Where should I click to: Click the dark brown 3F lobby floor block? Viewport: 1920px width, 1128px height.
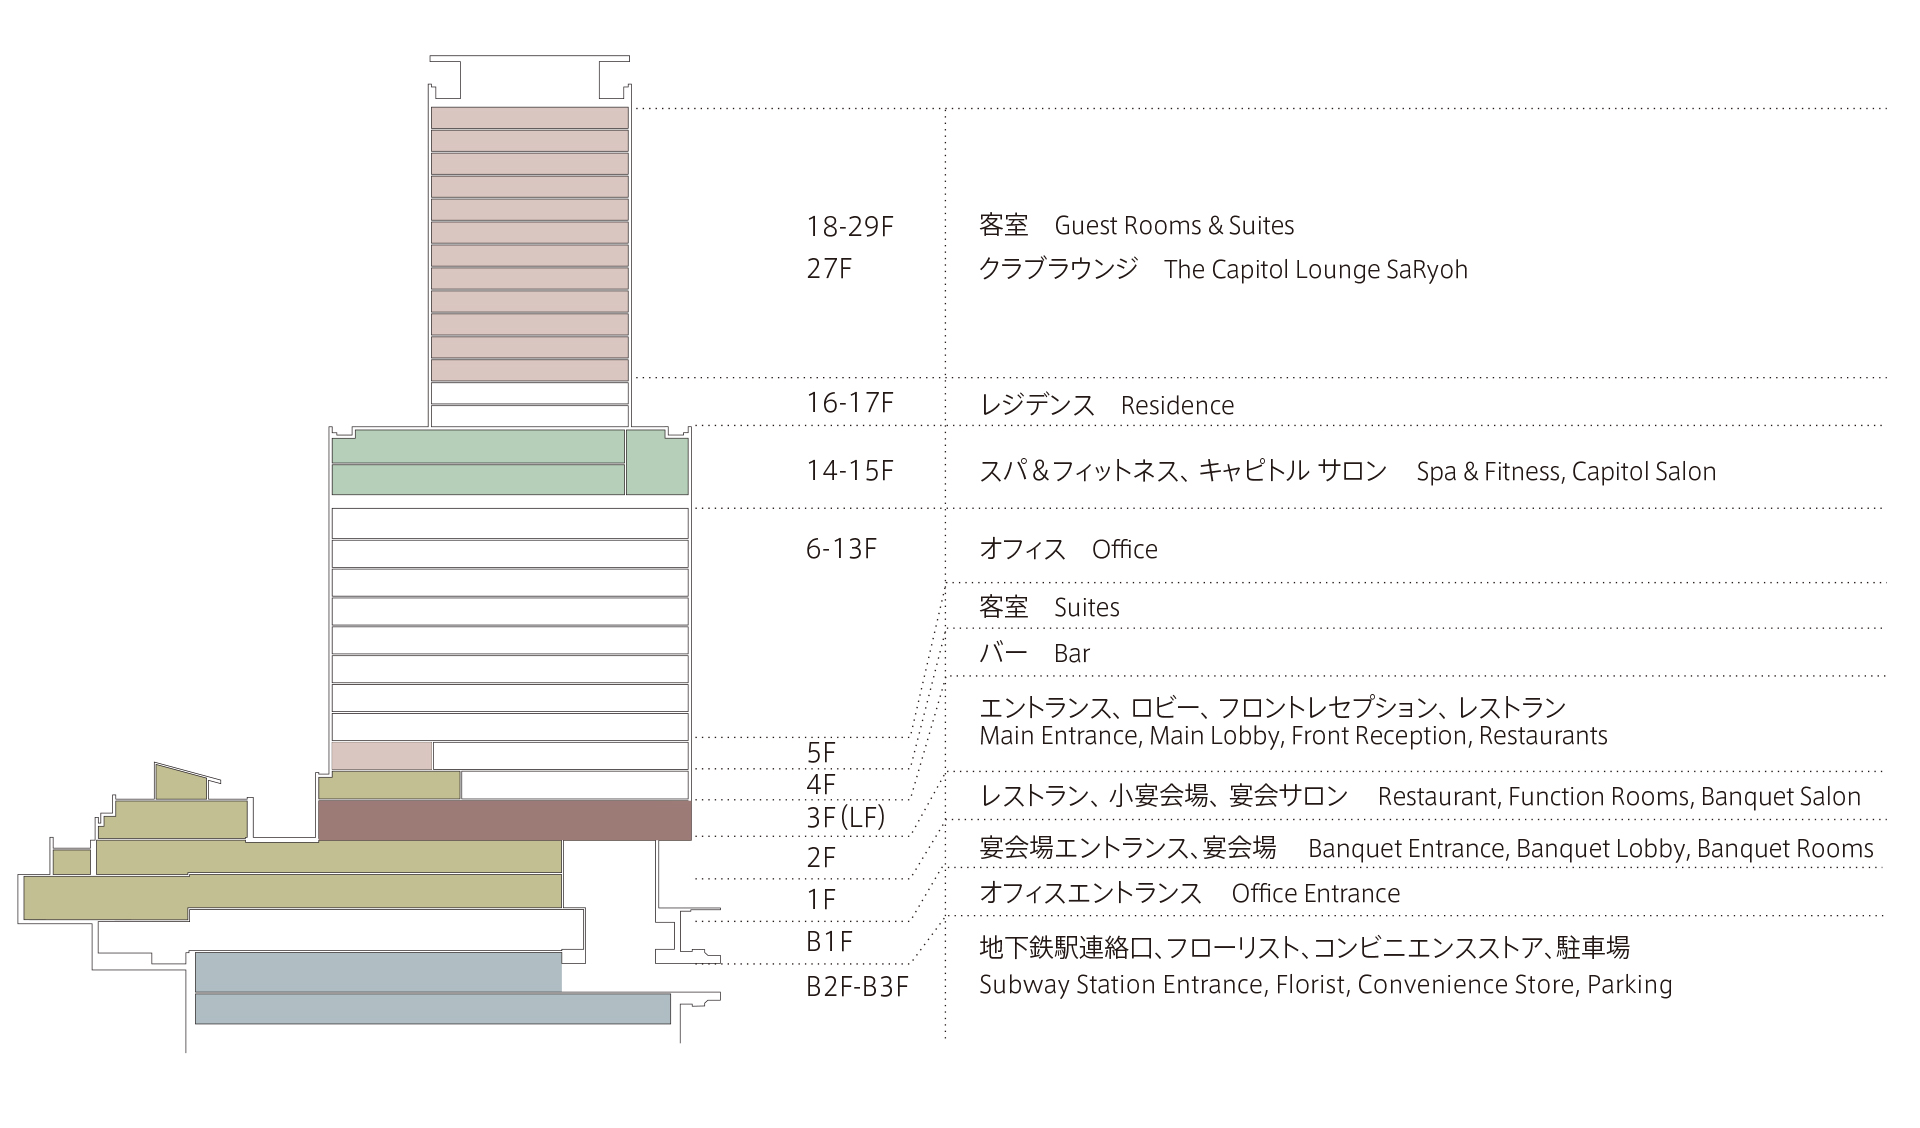[505, 819]
